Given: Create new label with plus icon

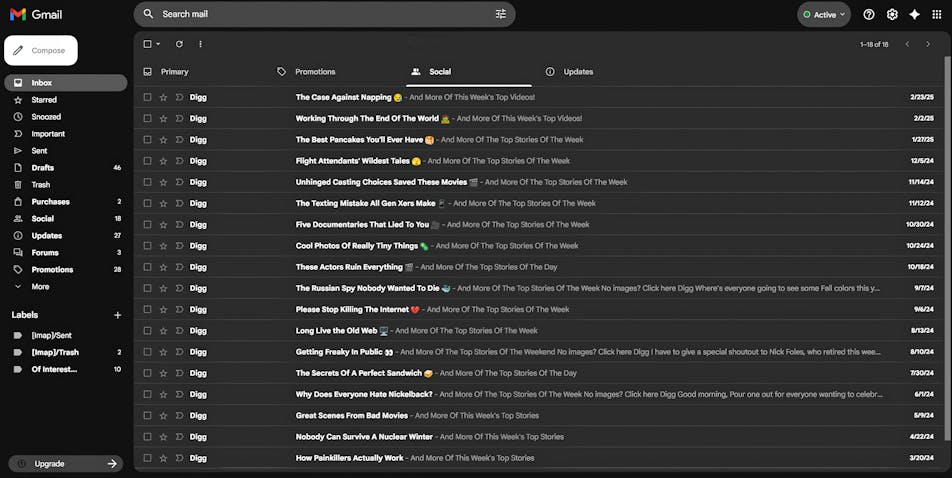Looking at the screenshot, I should click(117, 315).
